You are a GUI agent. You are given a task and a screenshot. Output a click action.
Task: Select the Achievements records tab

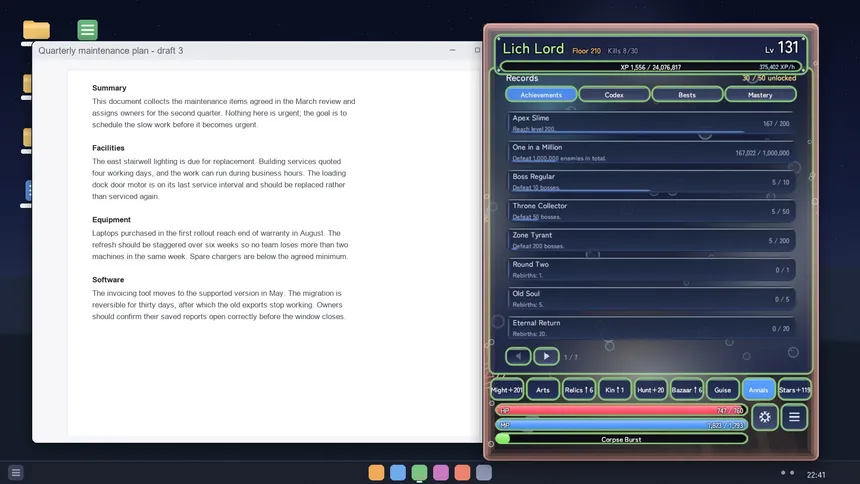click(541, 95)
